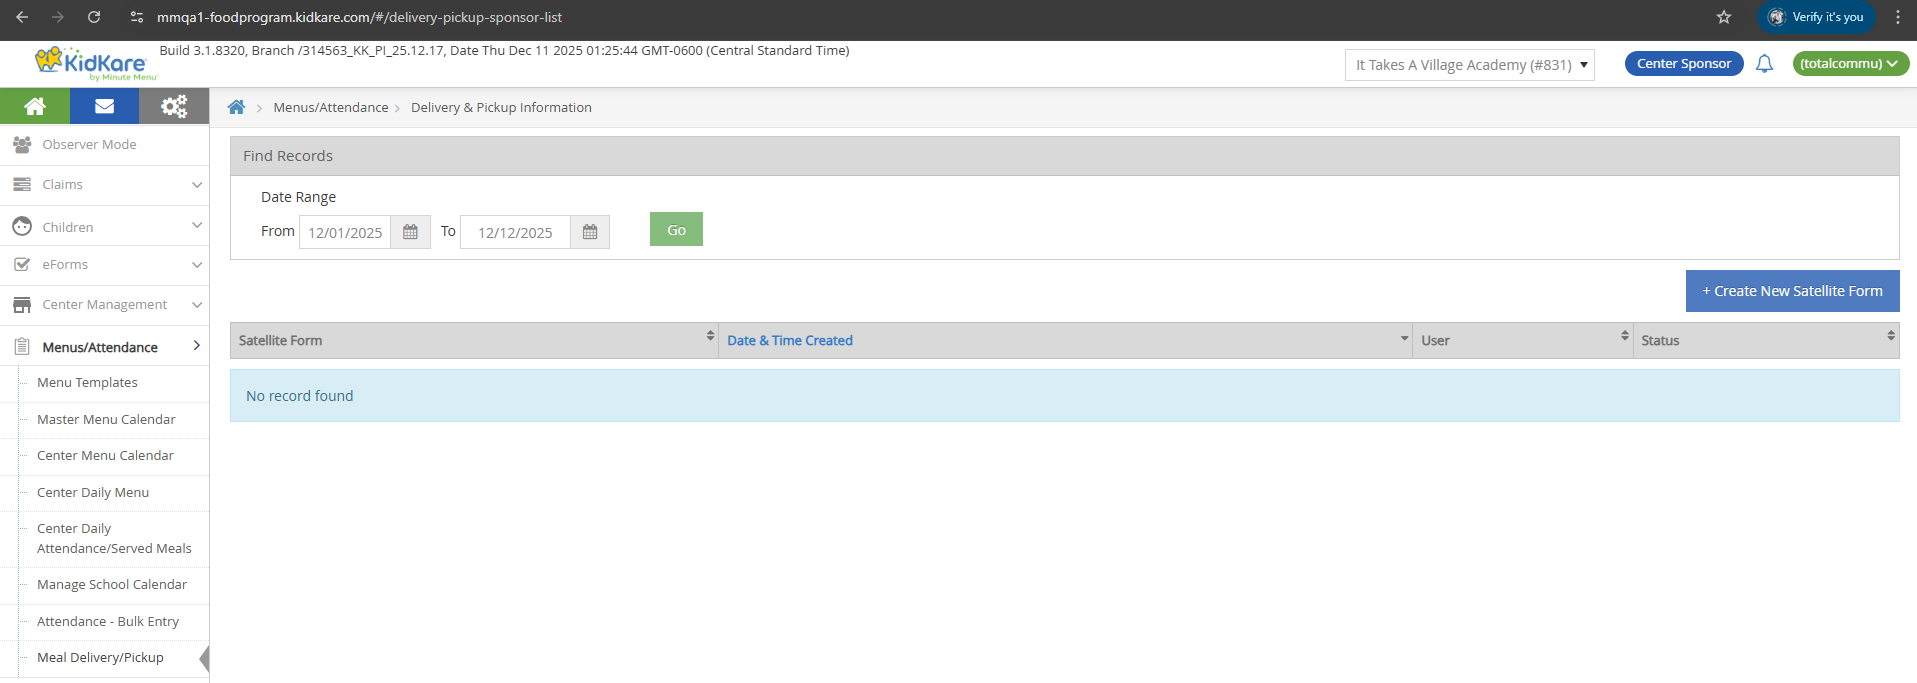1917x683 pixels.
Task: Click the breadcrumb home icon
Action: click(236, 107)
